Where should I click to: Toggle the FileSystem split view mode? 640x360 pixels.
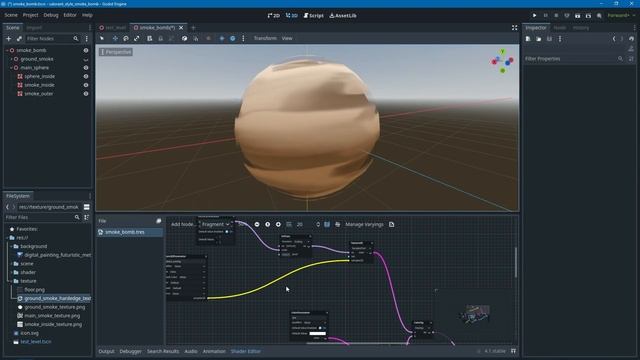[x=87, y=207]
